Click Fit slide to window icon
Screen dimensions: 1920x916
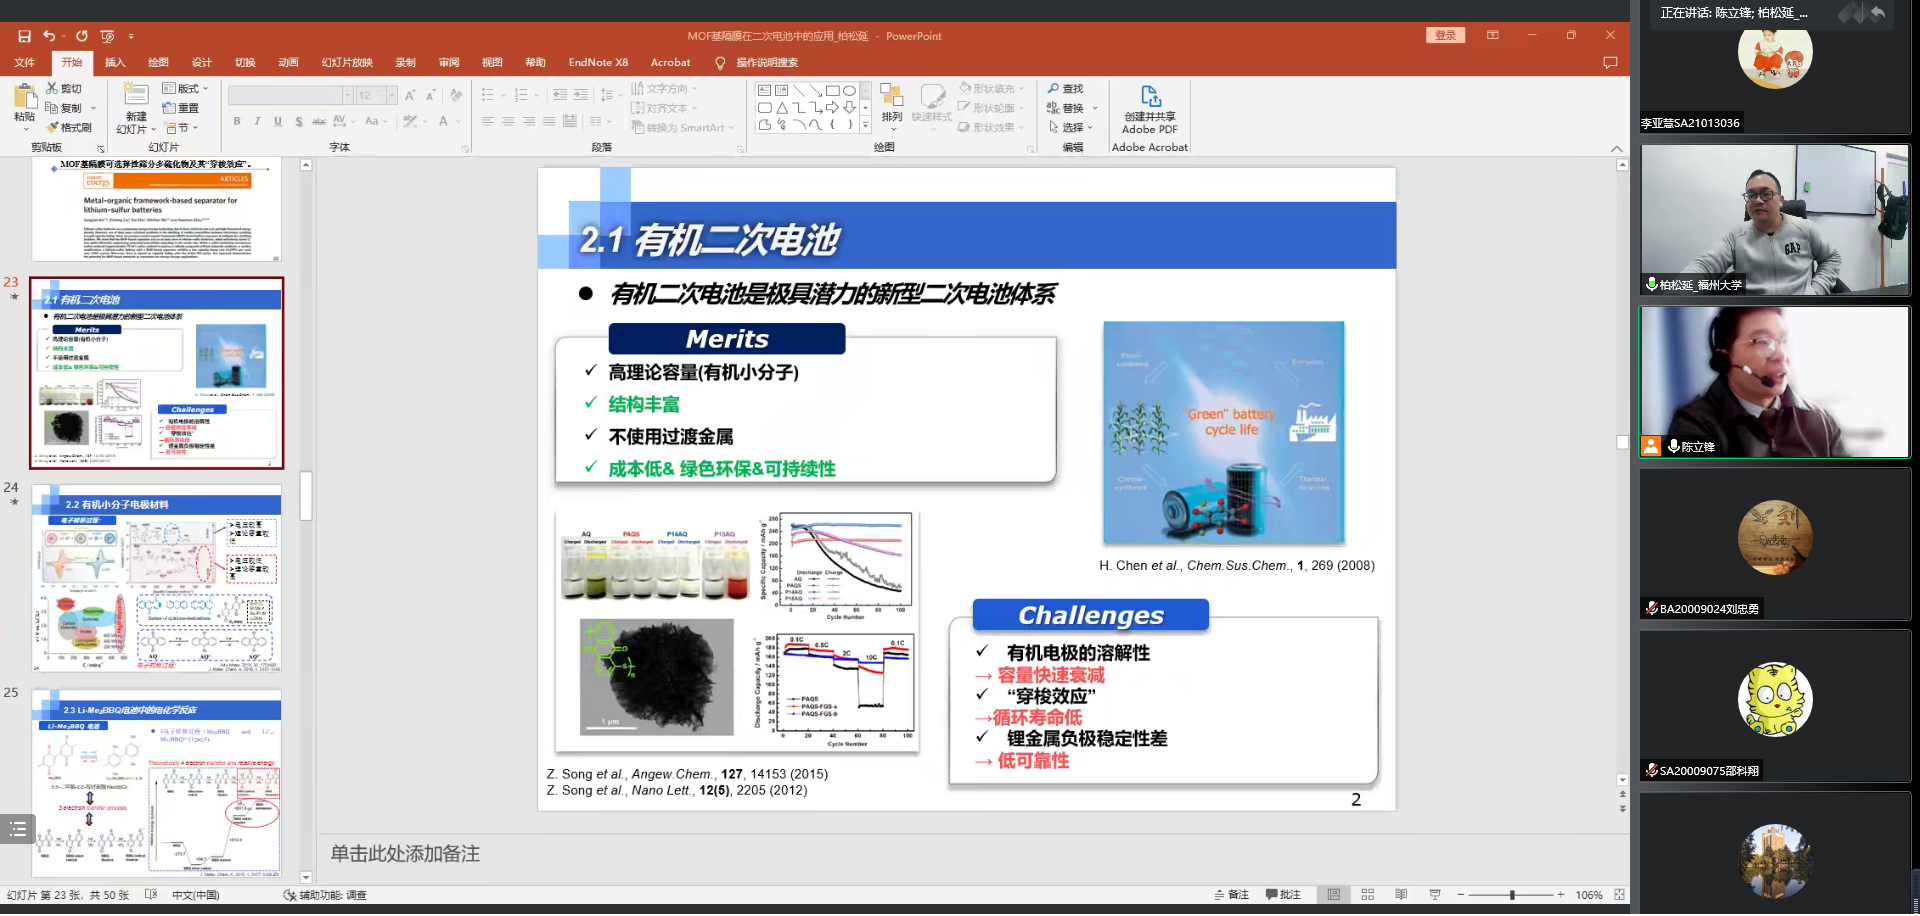[1619, 895]
